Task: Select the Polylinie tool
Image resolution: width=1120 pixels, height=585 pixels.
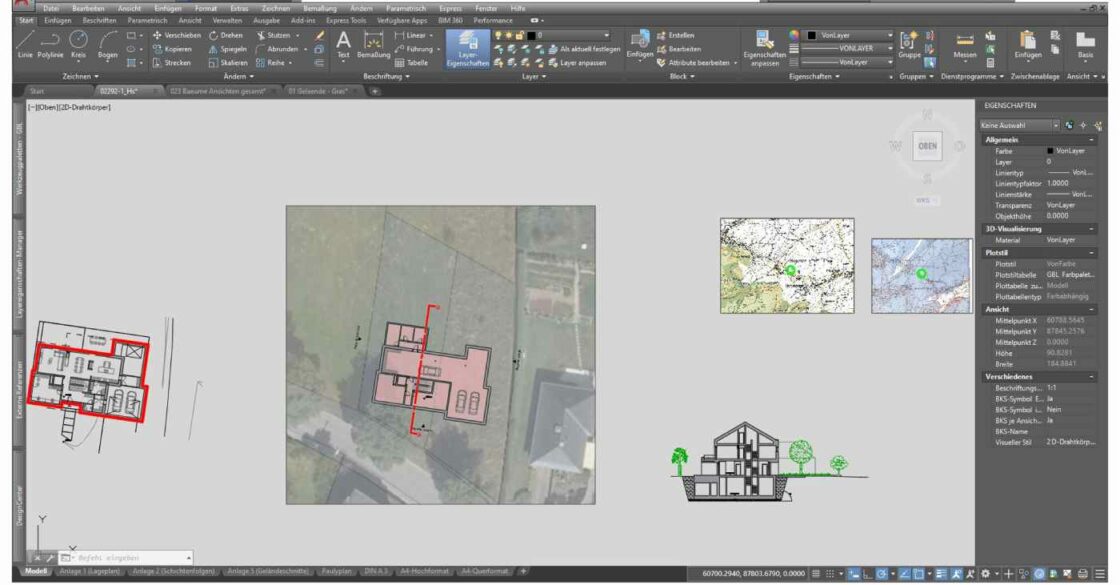Action: (50, 45)
